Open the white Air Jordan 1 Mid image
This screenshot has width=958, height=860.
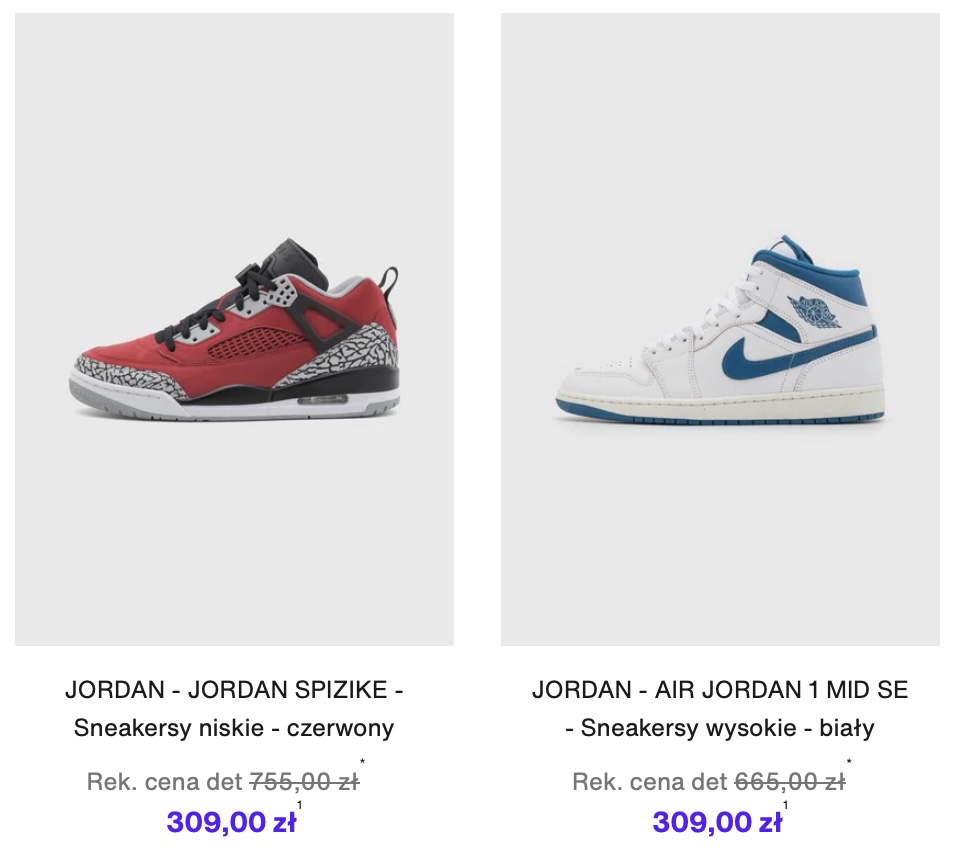click(x=720, y=329)
